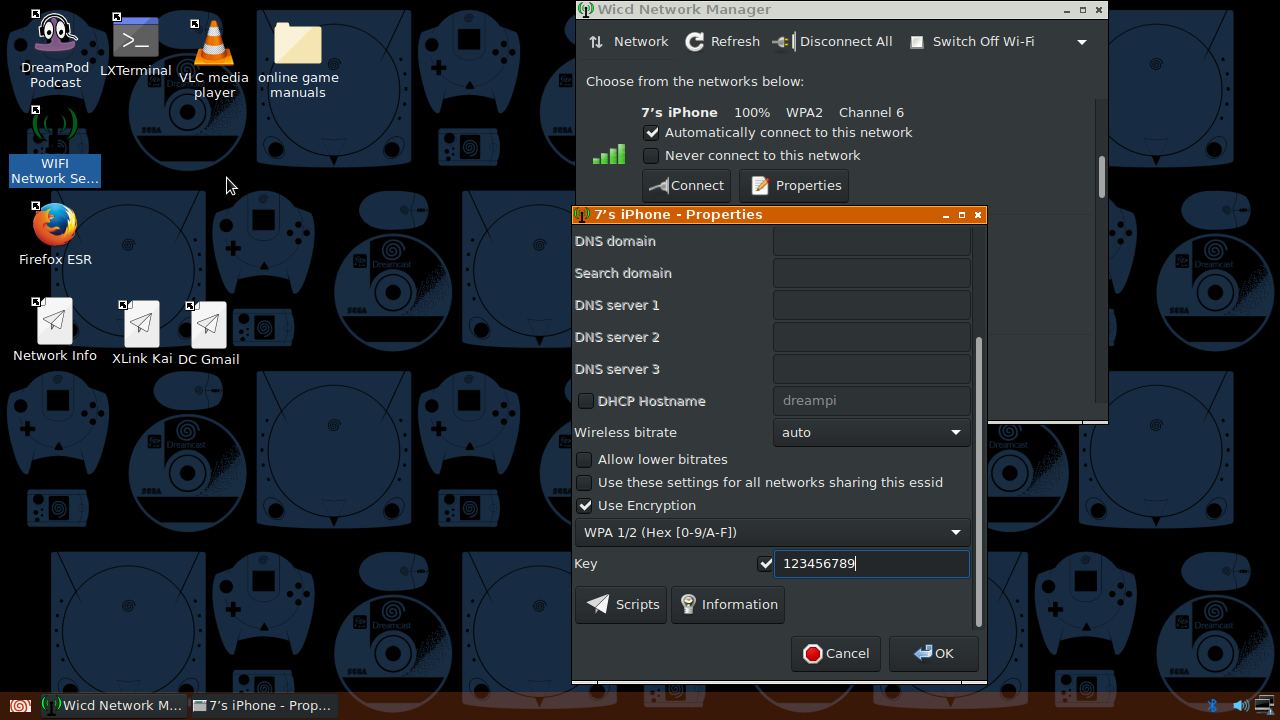Viewport: 1280px width, 720px height.
Task: Click the WPA2 label in the network row
Action: [x=804, y=113]
